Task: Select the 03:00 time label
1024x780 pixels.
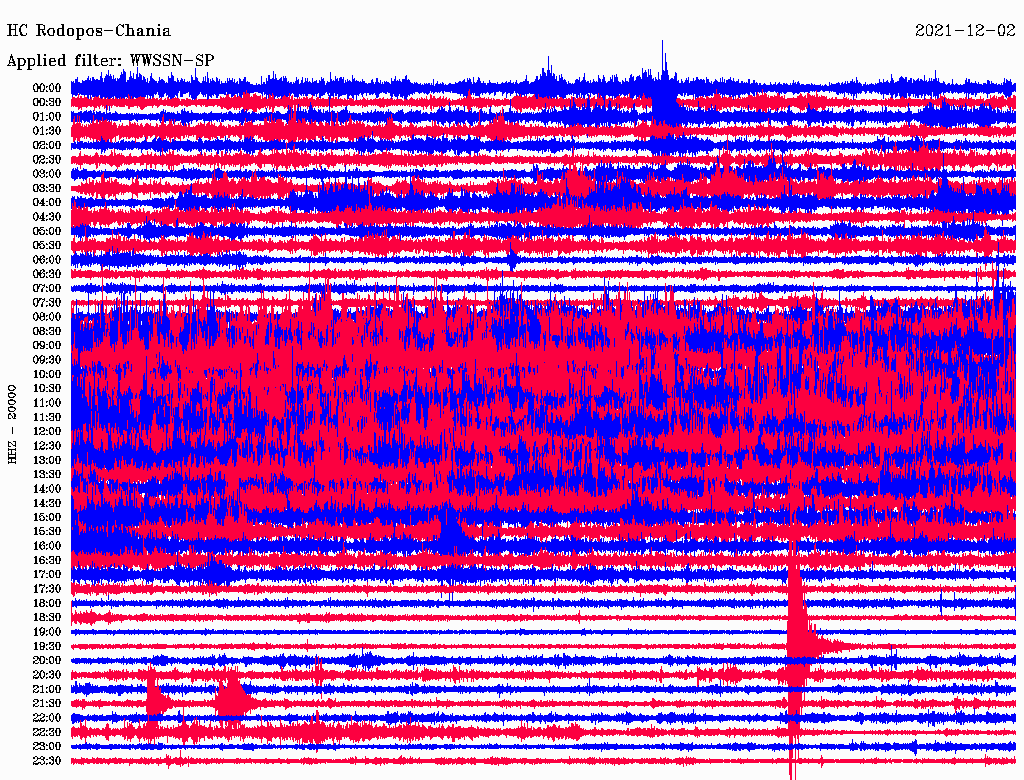Action: [46, 174]
